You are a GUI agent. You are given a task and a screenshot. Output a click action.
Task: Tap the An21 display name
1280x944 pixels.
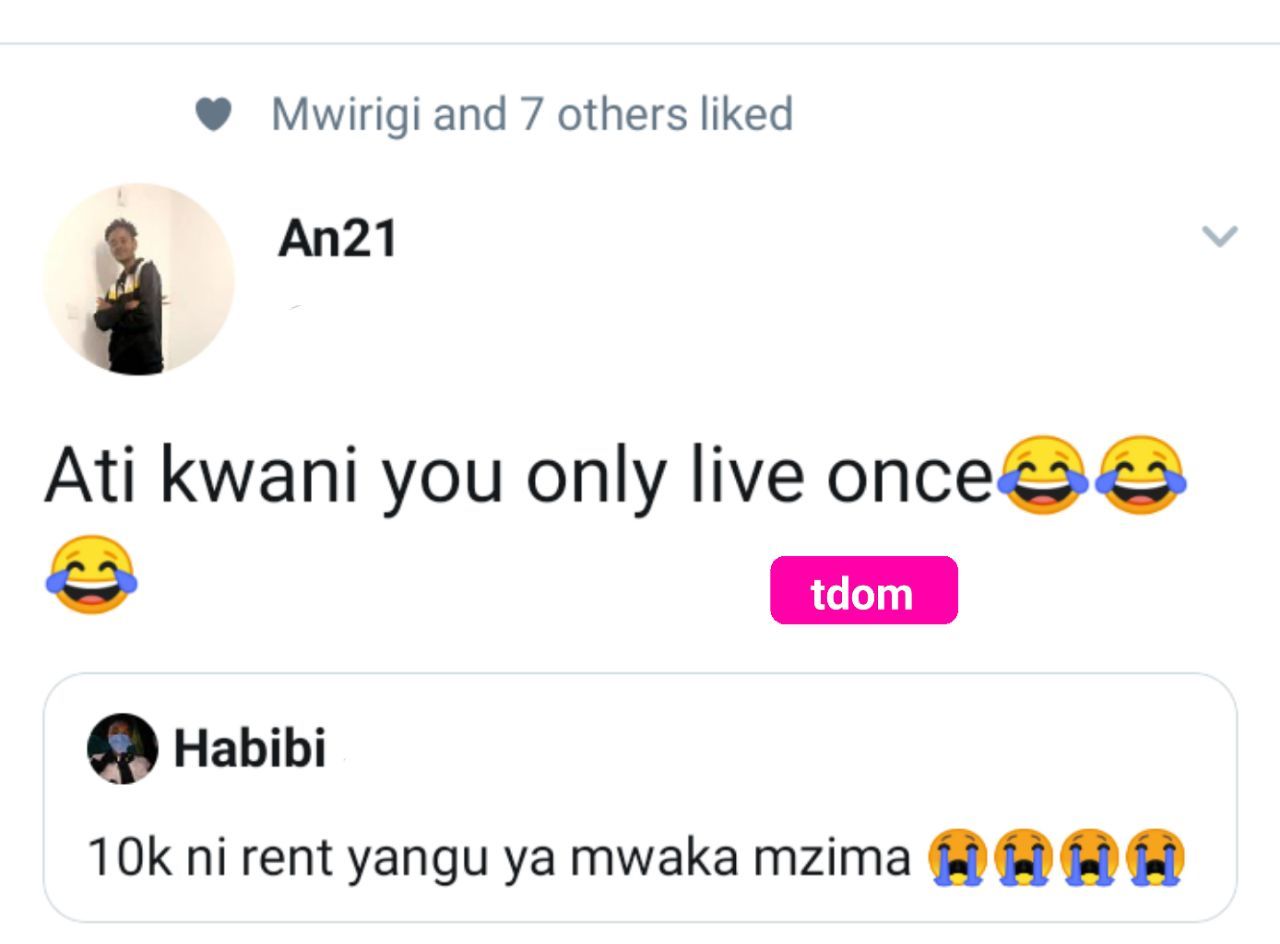(x=338, y=240)
